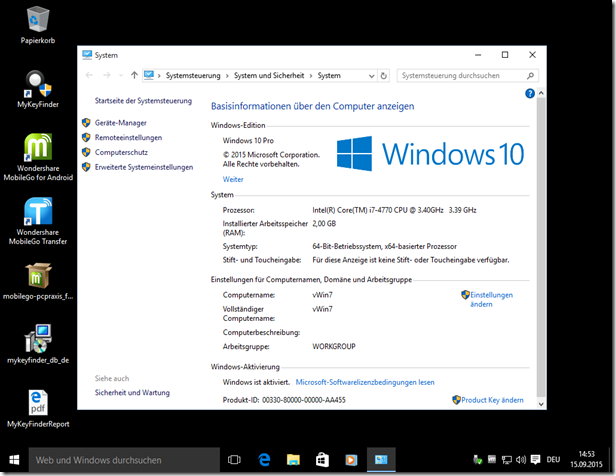Open the Papierkorb desktop icon

pos(38,25)
